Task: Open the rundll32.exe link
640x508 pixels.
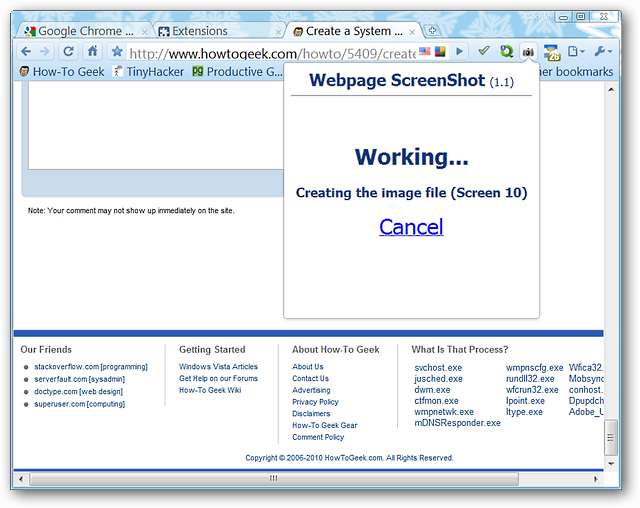Action: coord(530,379)
